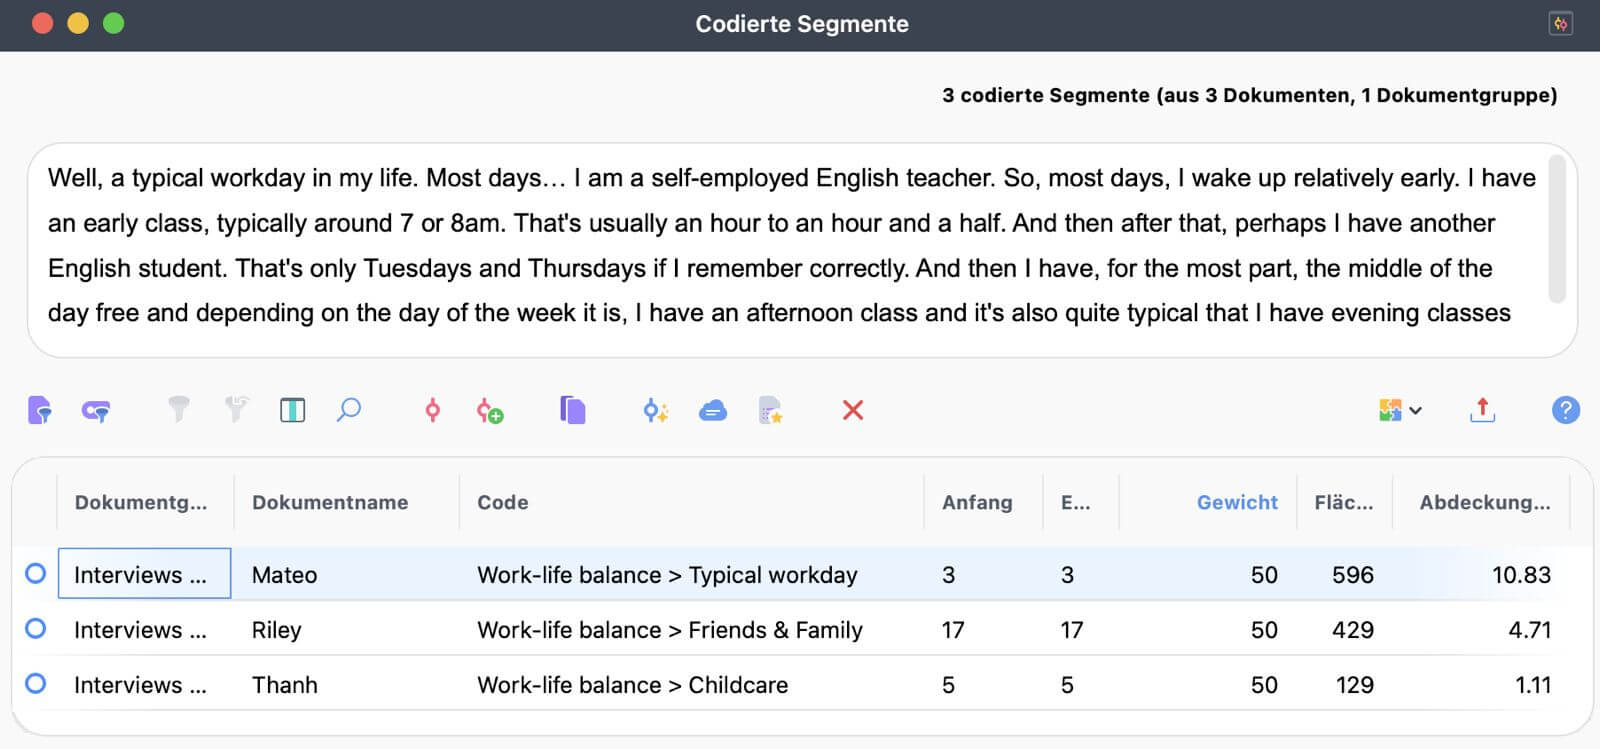The height and width of the screenshot is (749, 1600).
Task: Click the Work-life balance > Childcare code cell
Action: [x=632, y=685]
